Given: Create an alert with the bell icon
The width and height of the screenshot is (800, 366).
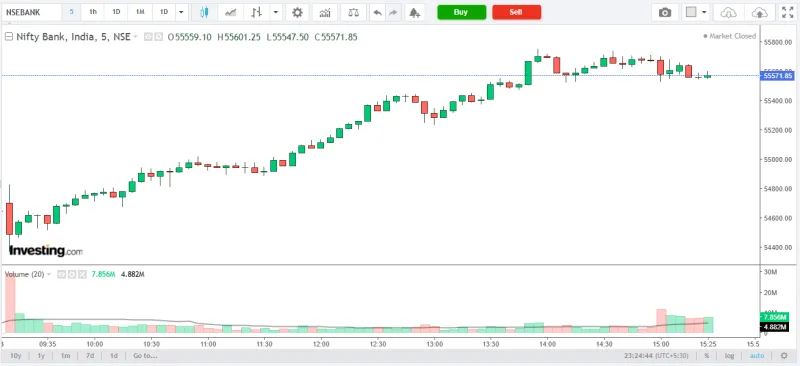Looking at the screenshot, I should pyautogui.click(x=415, y=12).
